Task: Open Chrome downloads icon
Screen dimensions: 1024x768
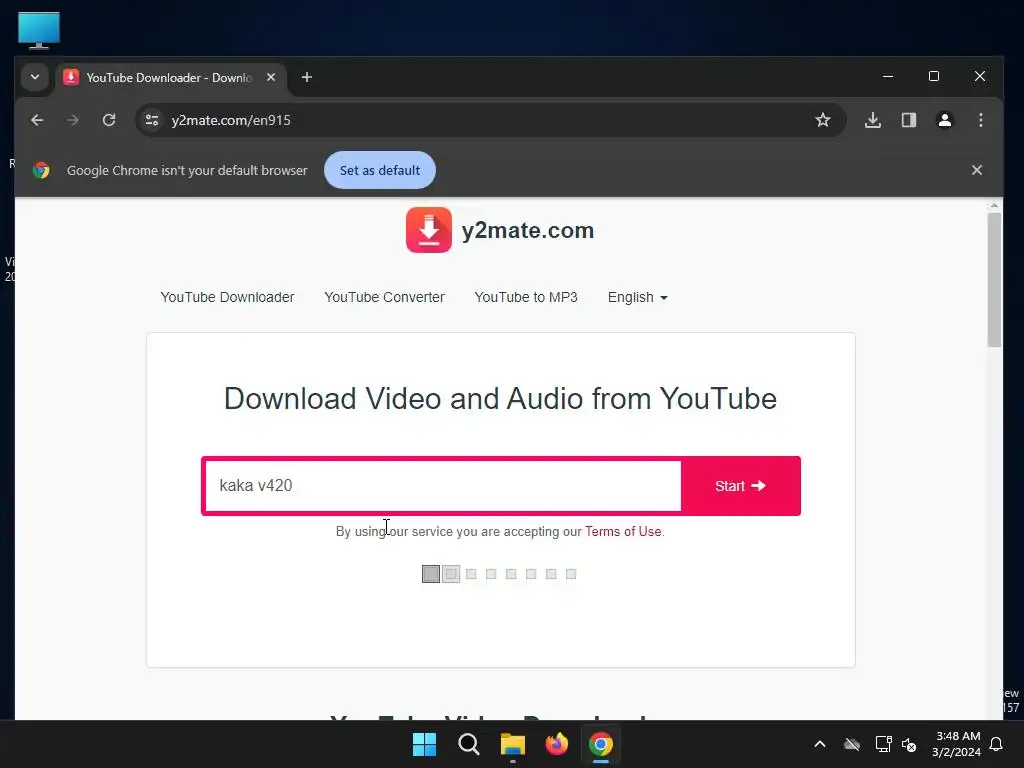Action: click(872, 120)
